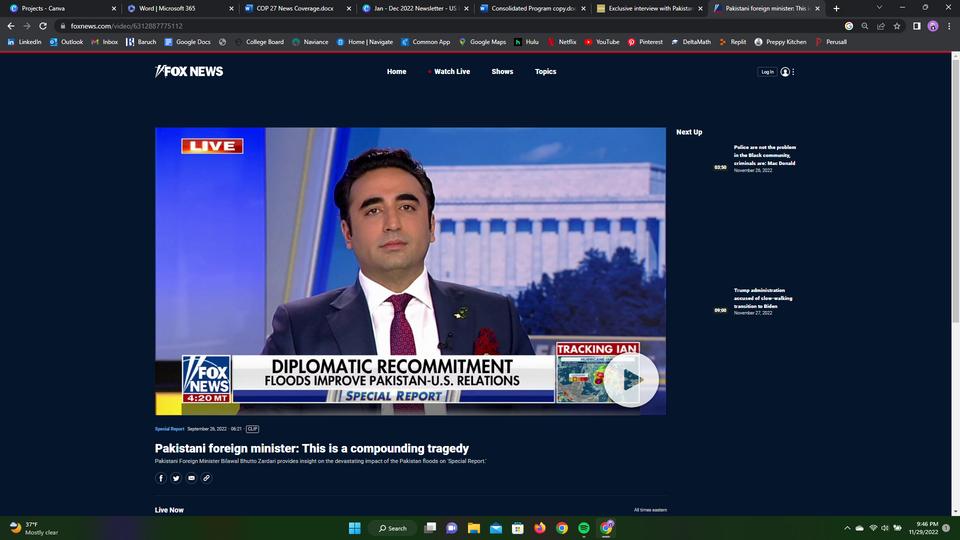
Task: Click the CLIP badge under the video
Action: [252, 429]
